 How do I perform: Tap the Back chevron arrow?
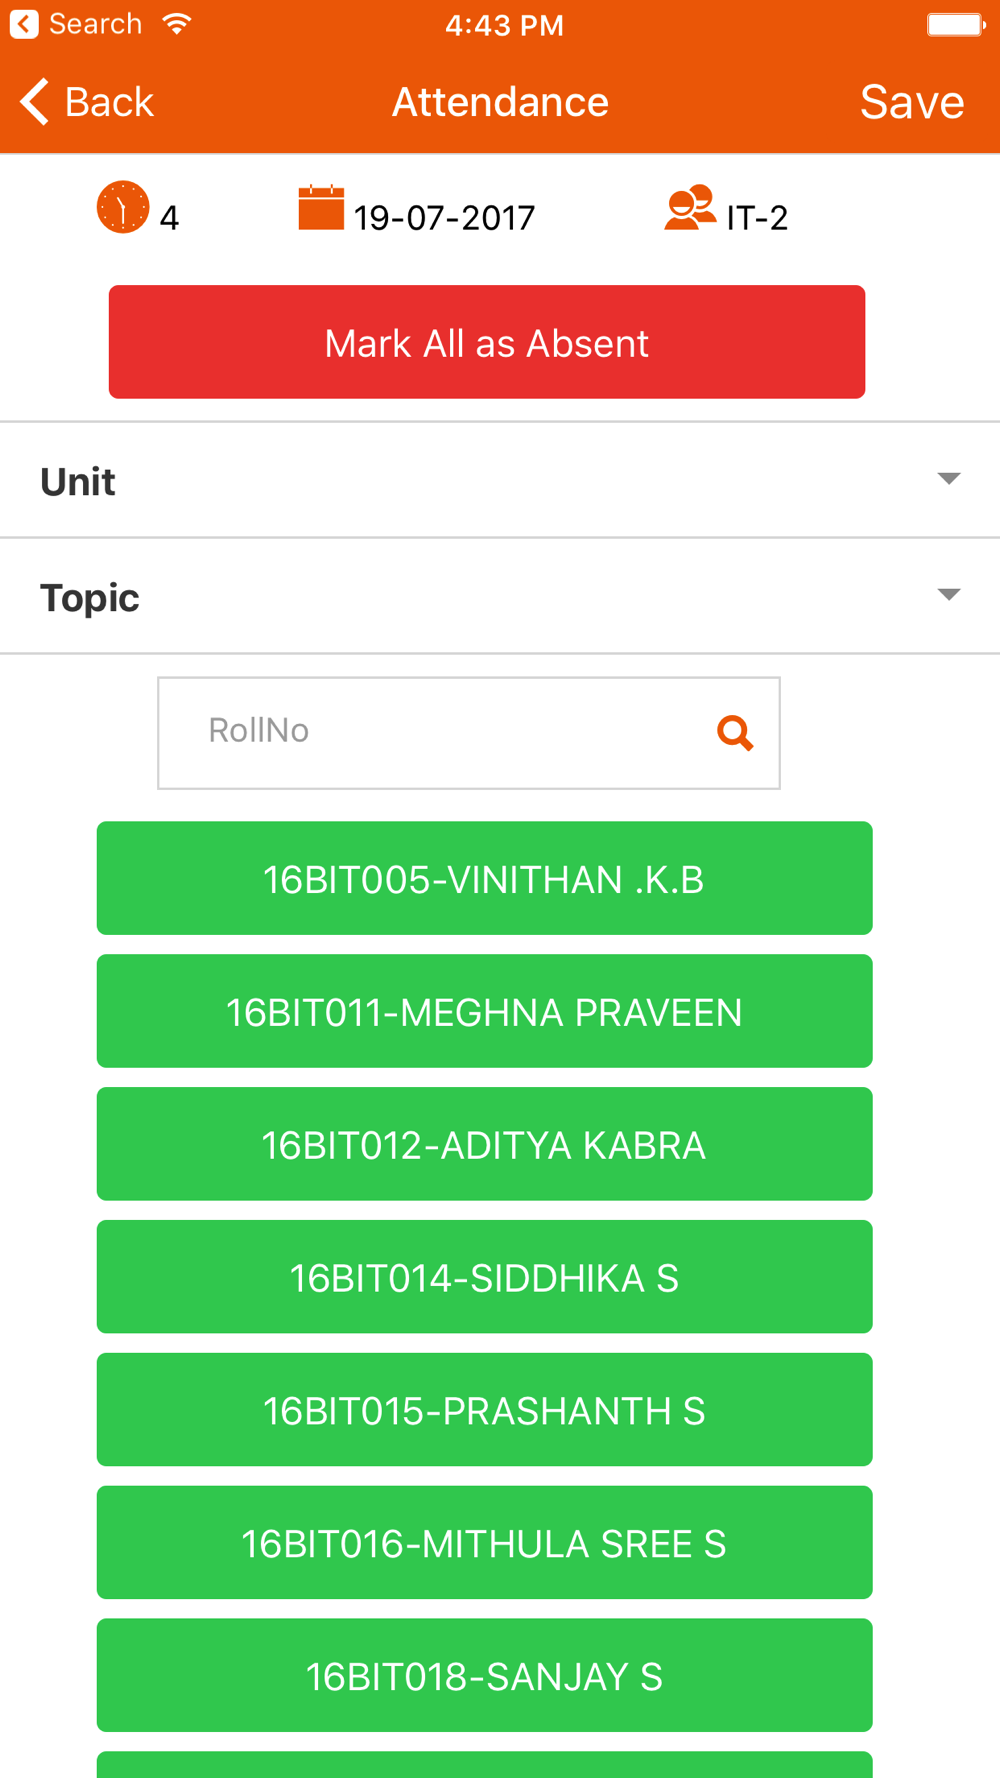pyautogui.click(x=34, y=101)
